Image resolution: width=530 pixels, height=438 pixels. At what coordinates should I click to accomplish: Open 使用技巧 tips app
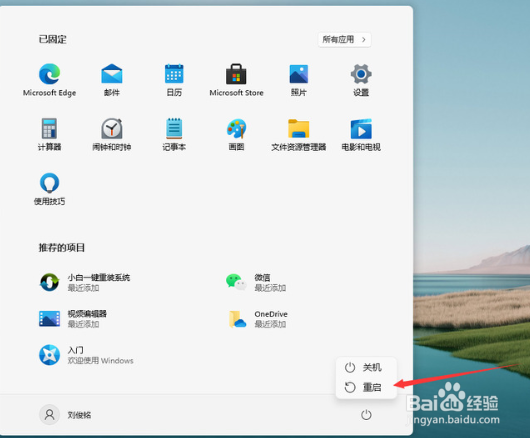pyautogui.click(x=49, y=189)
